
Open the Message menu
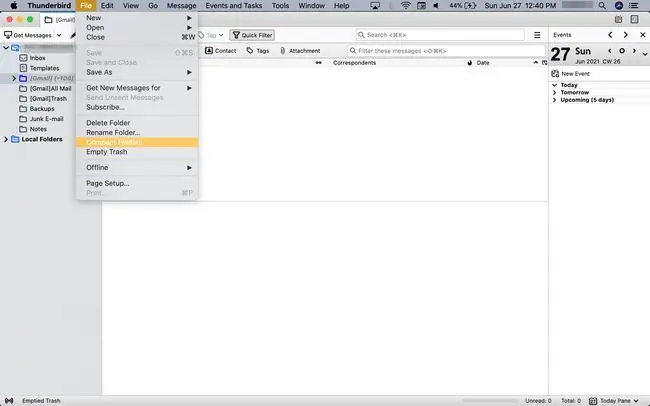[182, 6]
